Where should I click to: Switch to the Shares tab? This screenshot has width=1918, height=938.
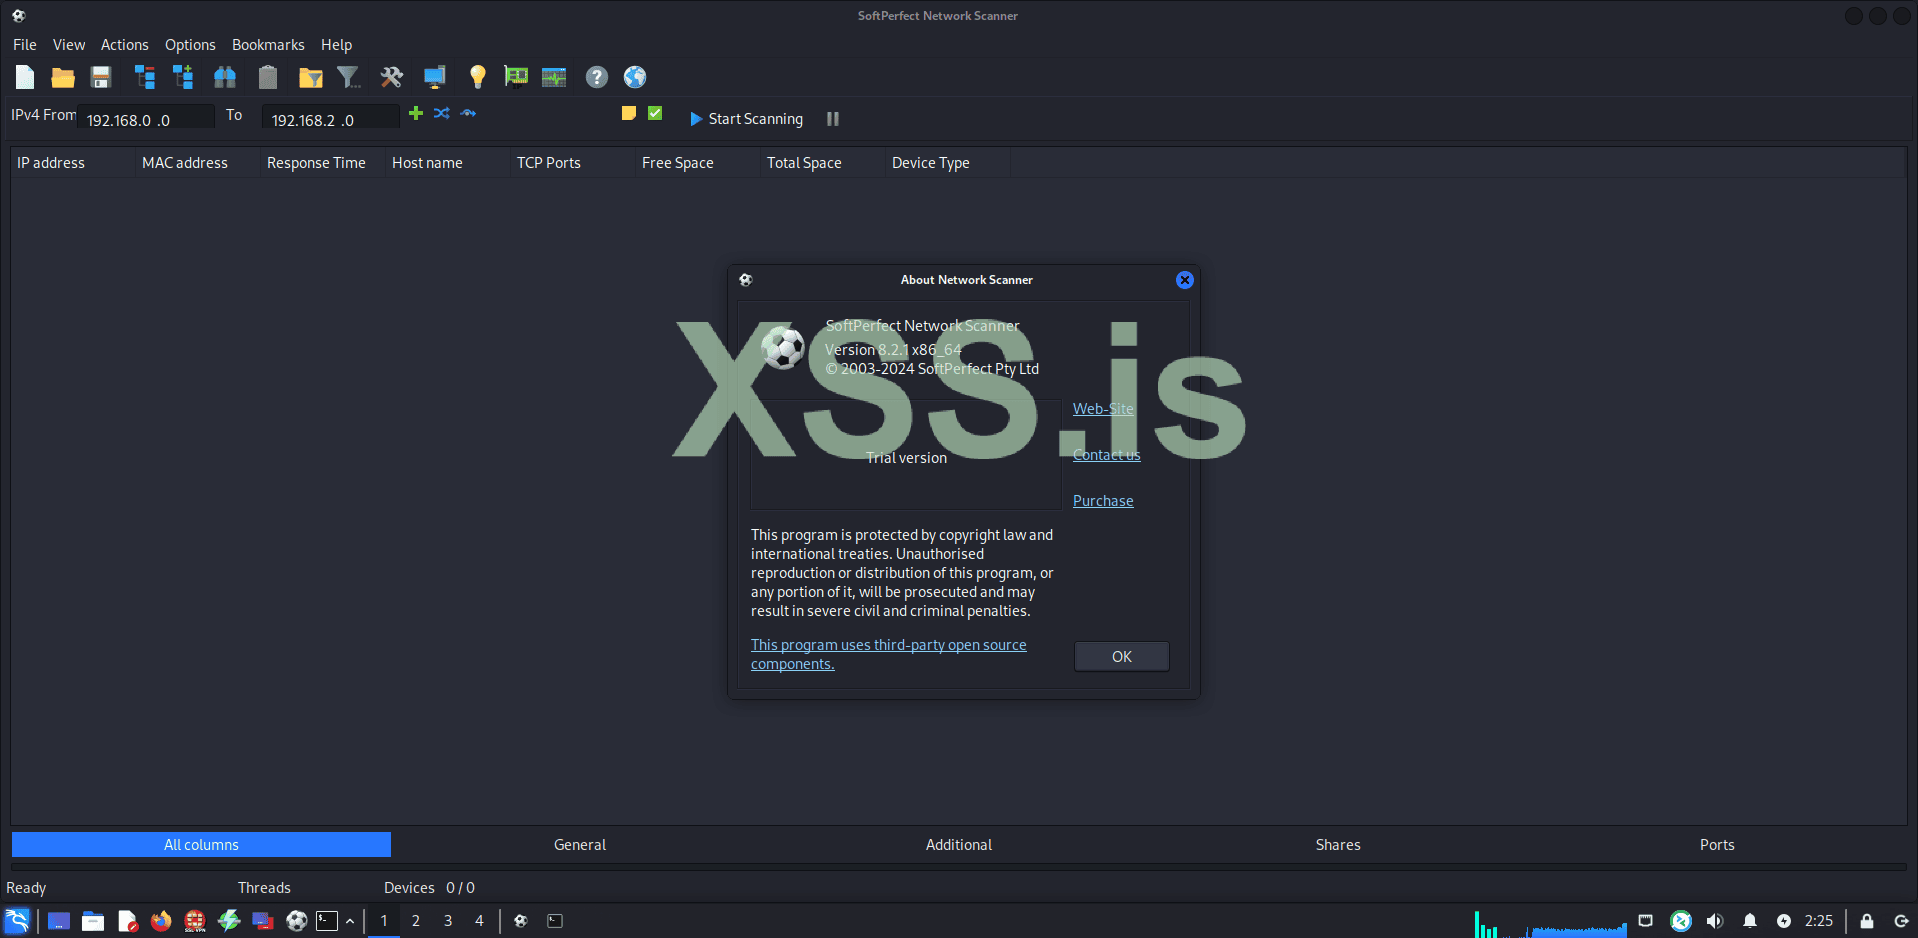click(x=1338, y=845)
